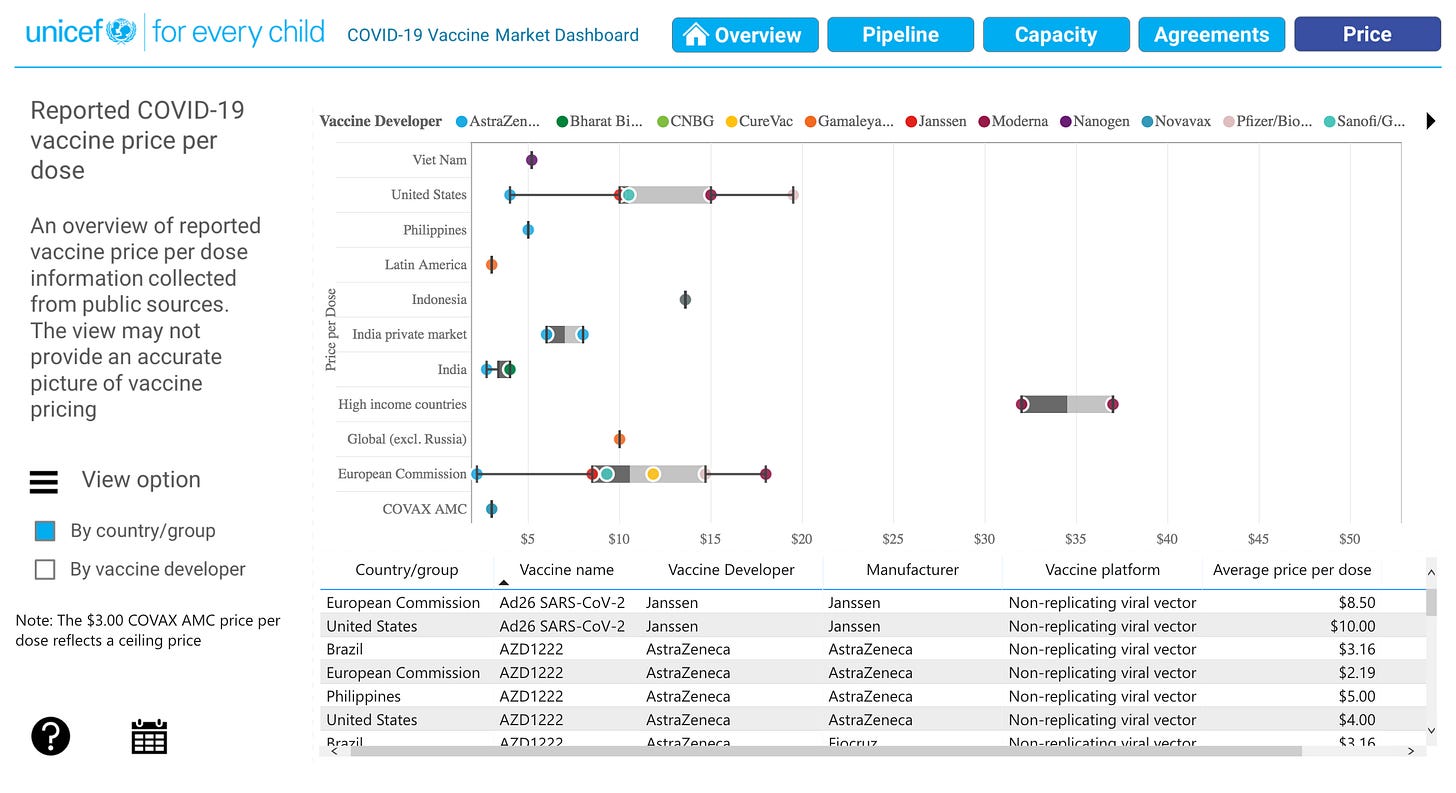Open the Capacity tab
Screen dimensions: 1456x793
[1056, 35]
